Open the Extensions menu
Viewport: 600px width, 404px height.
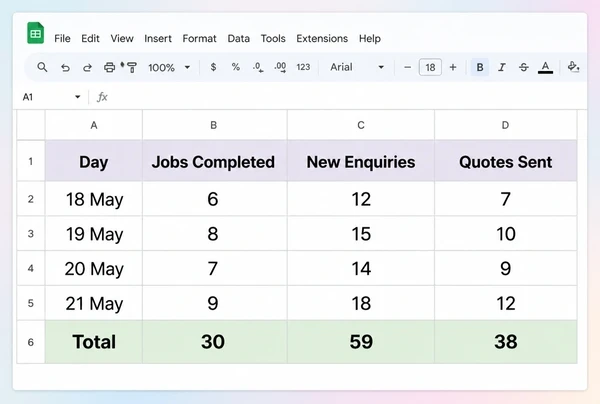tap(322, 39)
